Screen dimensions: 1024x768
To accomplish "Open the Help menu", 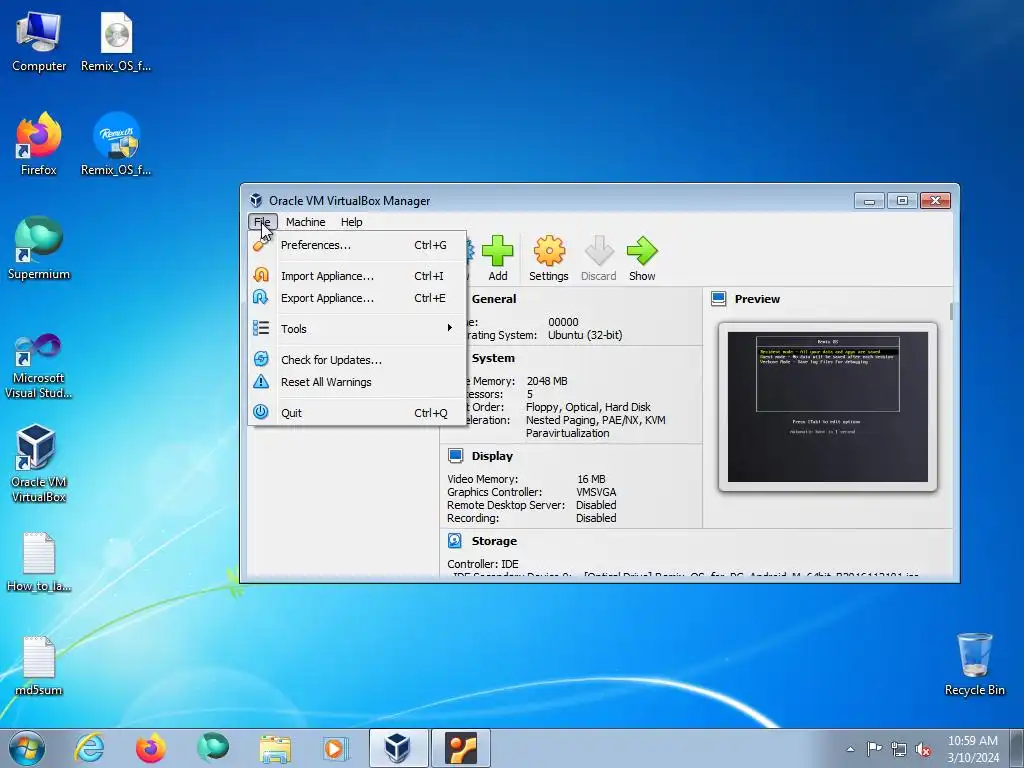I will coord(351,222).
